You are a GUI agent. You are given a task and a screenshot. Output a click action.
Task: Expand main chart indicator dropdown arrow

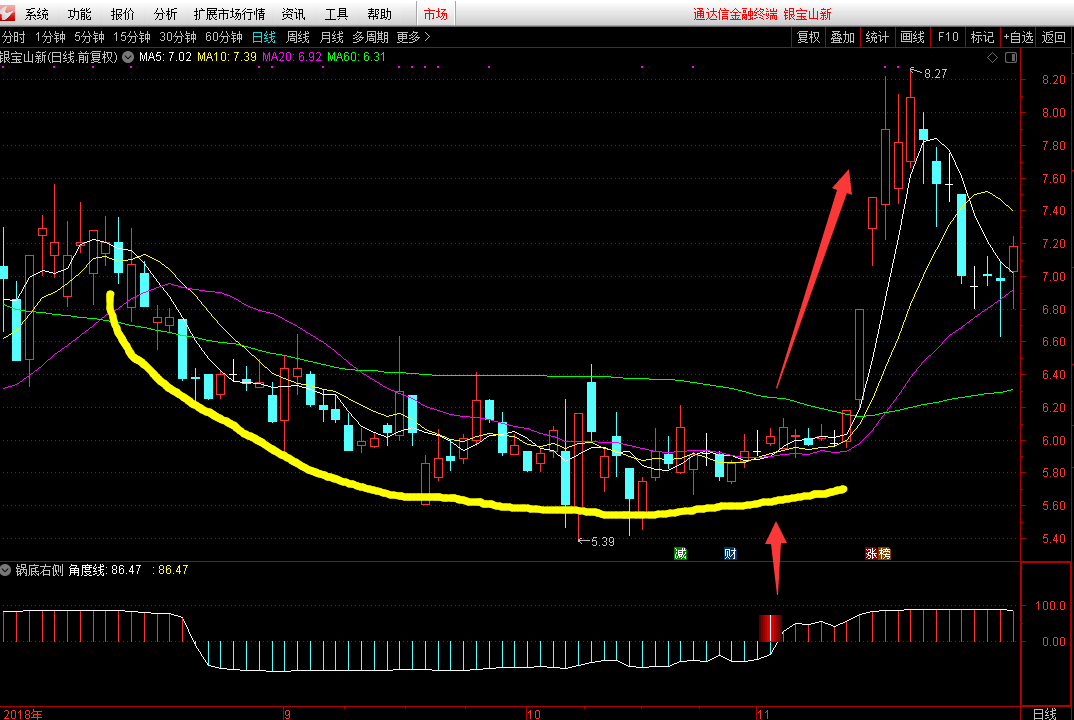(x=128, y=58)
